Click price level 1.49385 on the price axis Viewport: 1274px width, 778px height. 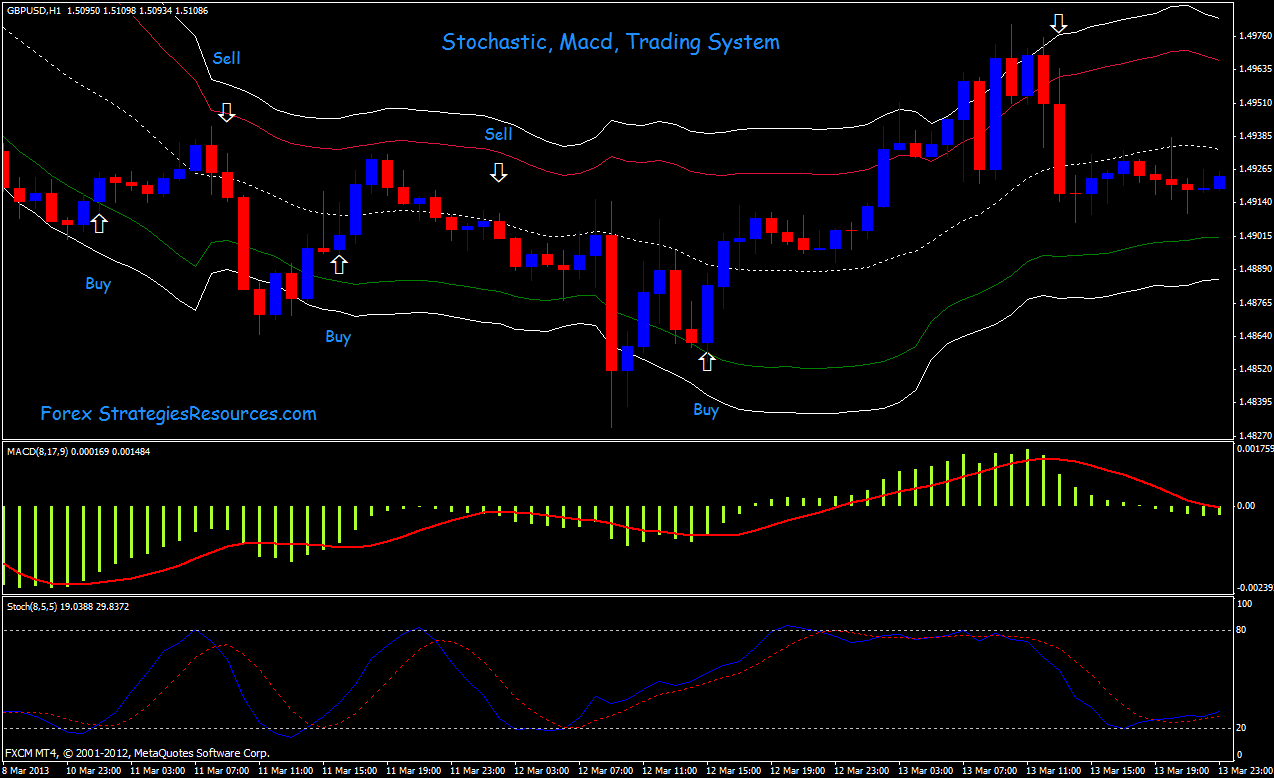(1254, 135)
